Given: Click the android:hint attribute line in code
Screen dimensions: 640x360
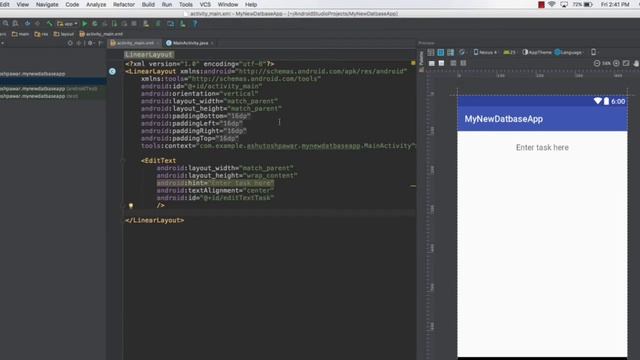Looking at the screenshot, I should tap(215, 183).
